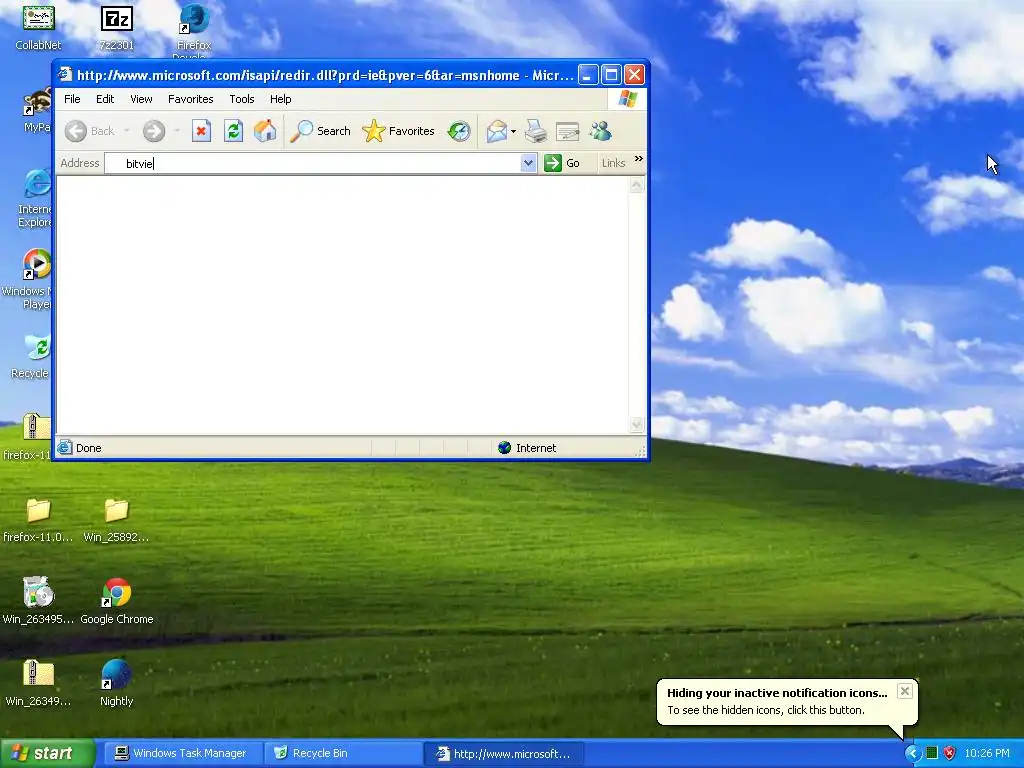Click the Windows flag throbber logo
This screenshot has width=1024, height=768.
[628, 99]
